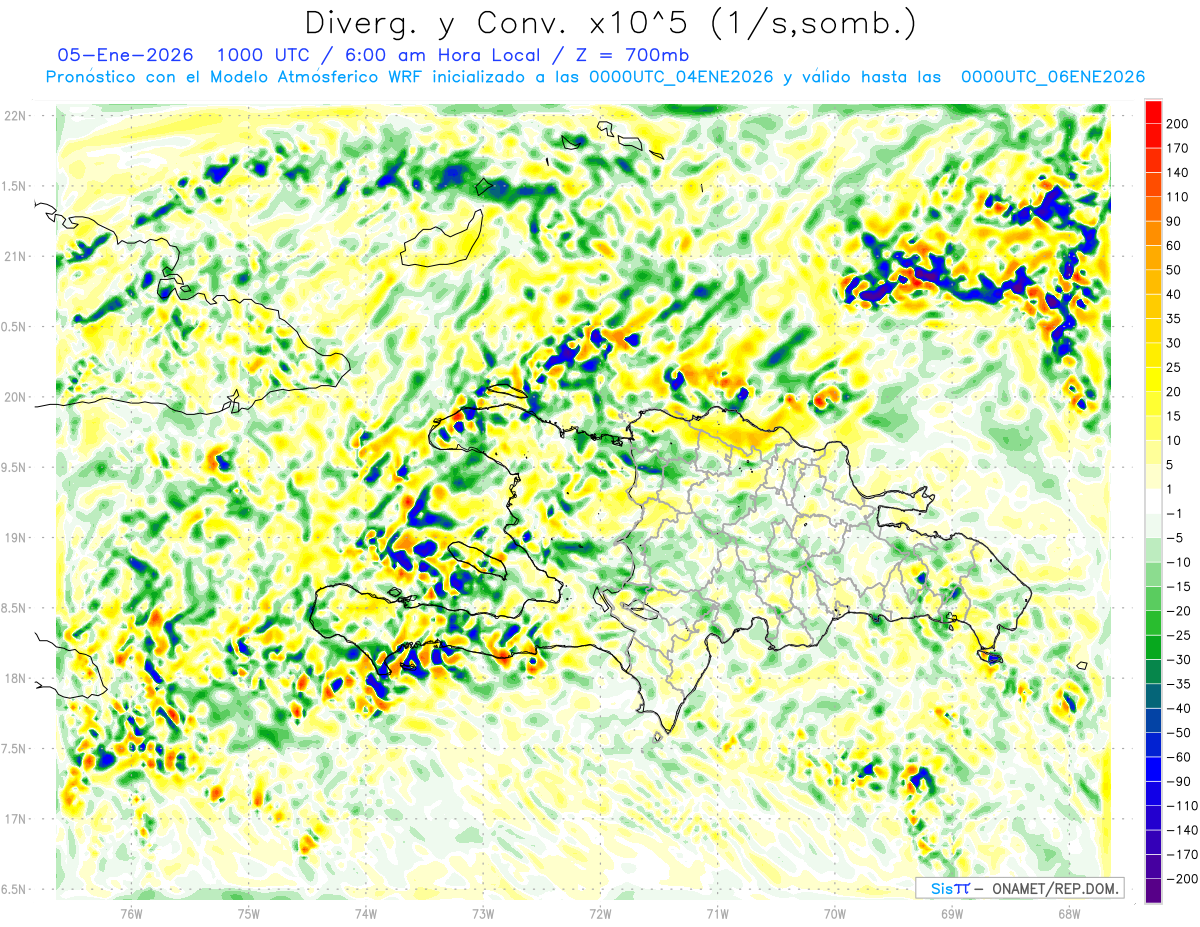The image size is (1200, 927).
Task: Click the latitude label "9.5N"
Action: (x=14, y=467)
